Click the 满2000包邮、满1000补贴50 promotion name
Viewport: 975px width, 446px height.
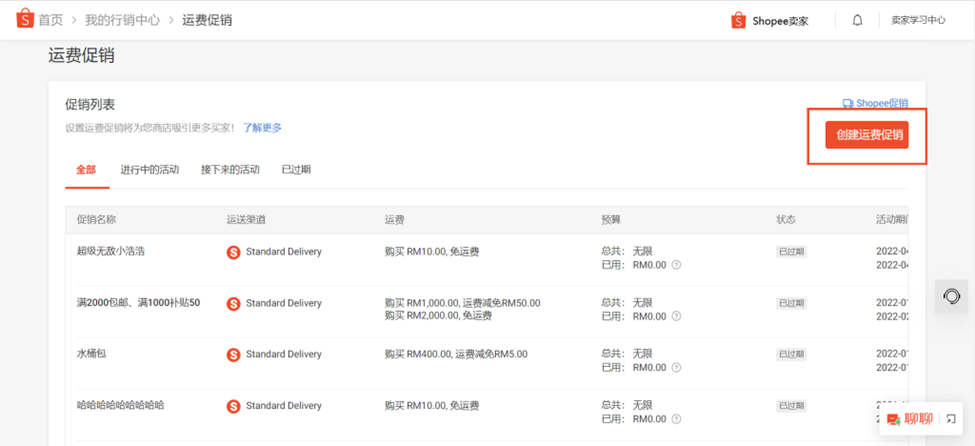point(138,303)
